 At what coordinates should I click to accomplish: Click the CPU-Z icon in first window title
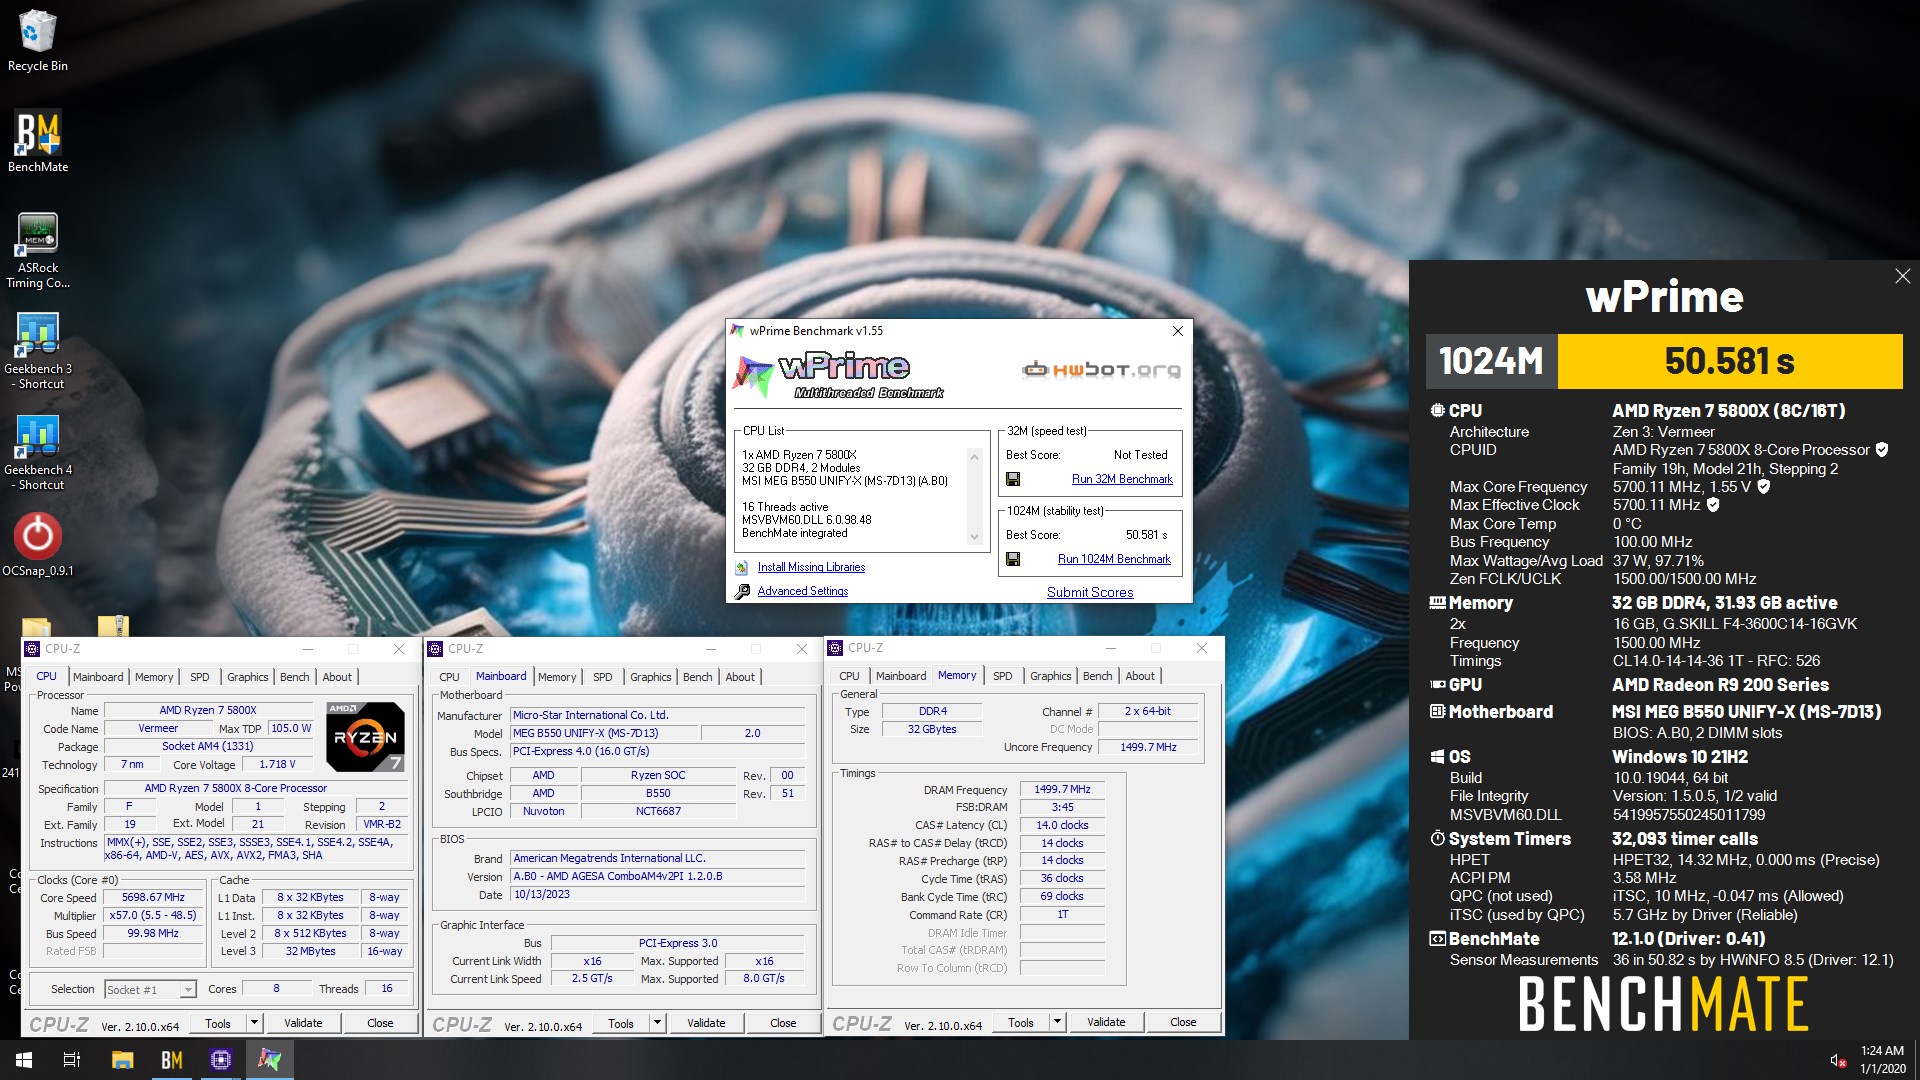[32, 649]
